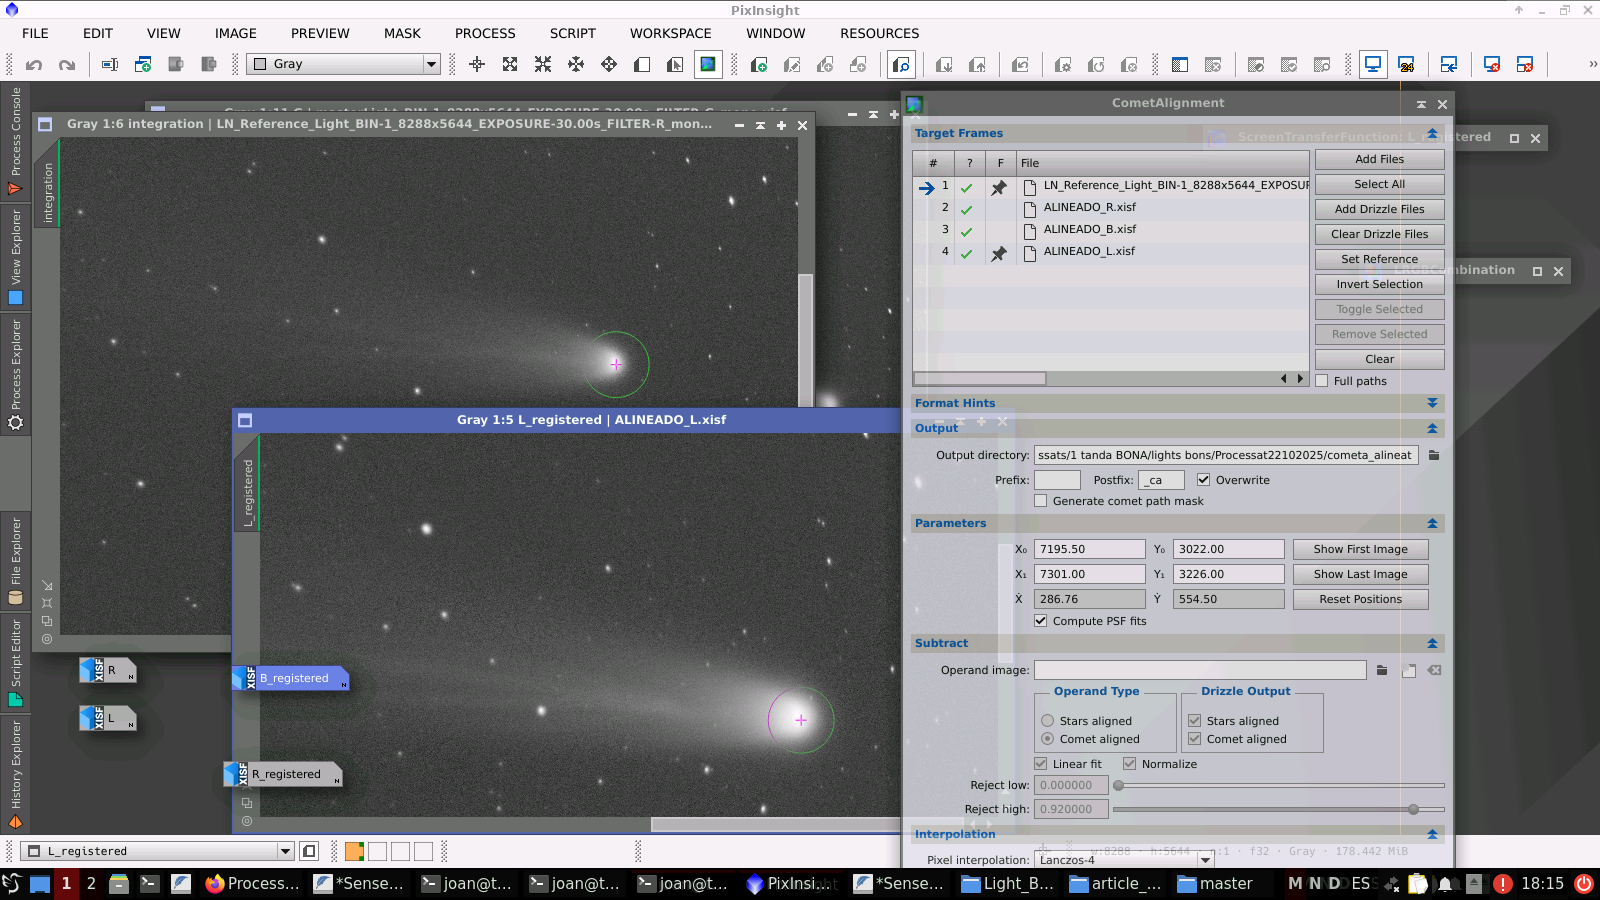Open the Gray color space dropdown
Image resolution: width=1600 pixels, height=900 pixels.
343,64
